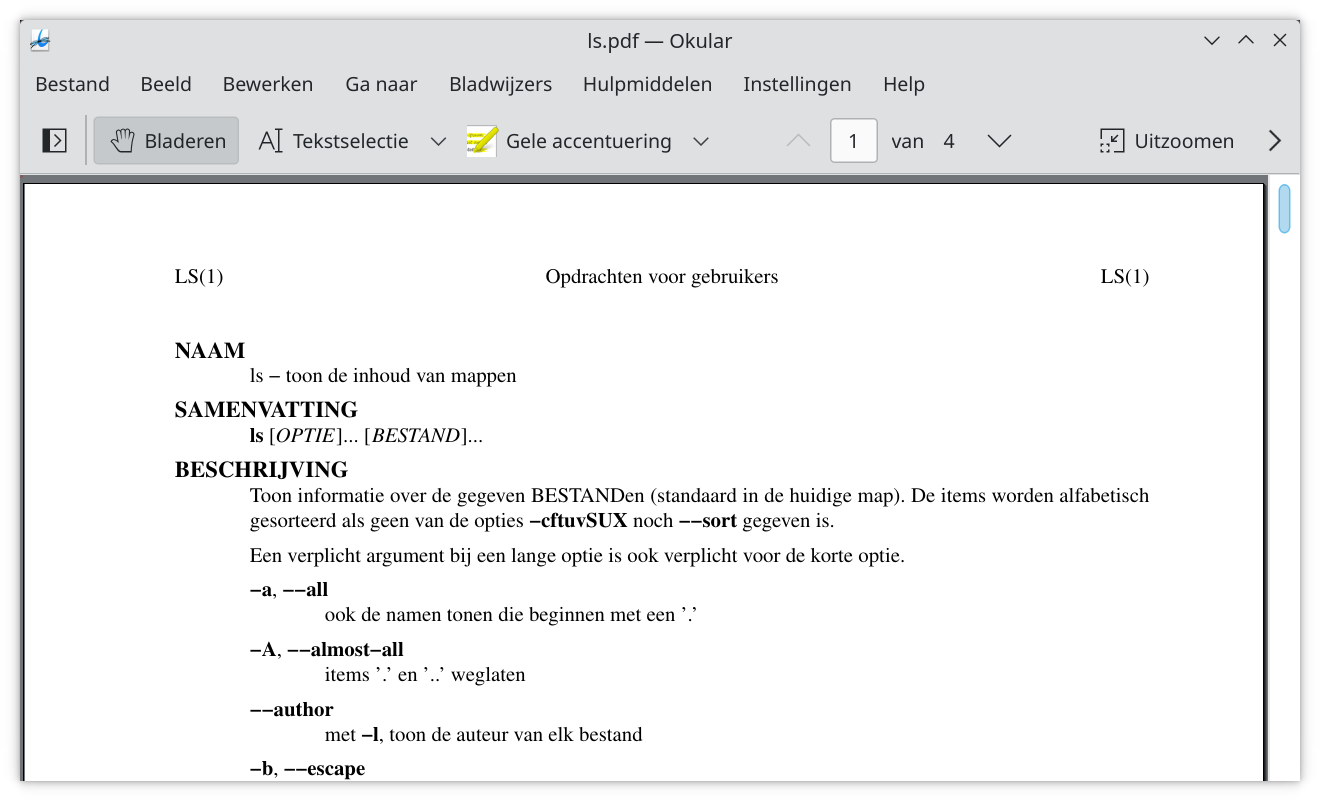Click 'ook de namen tonen' description line
The width and height of the screenshot is (1320, 801).
(x=510, y=615)
